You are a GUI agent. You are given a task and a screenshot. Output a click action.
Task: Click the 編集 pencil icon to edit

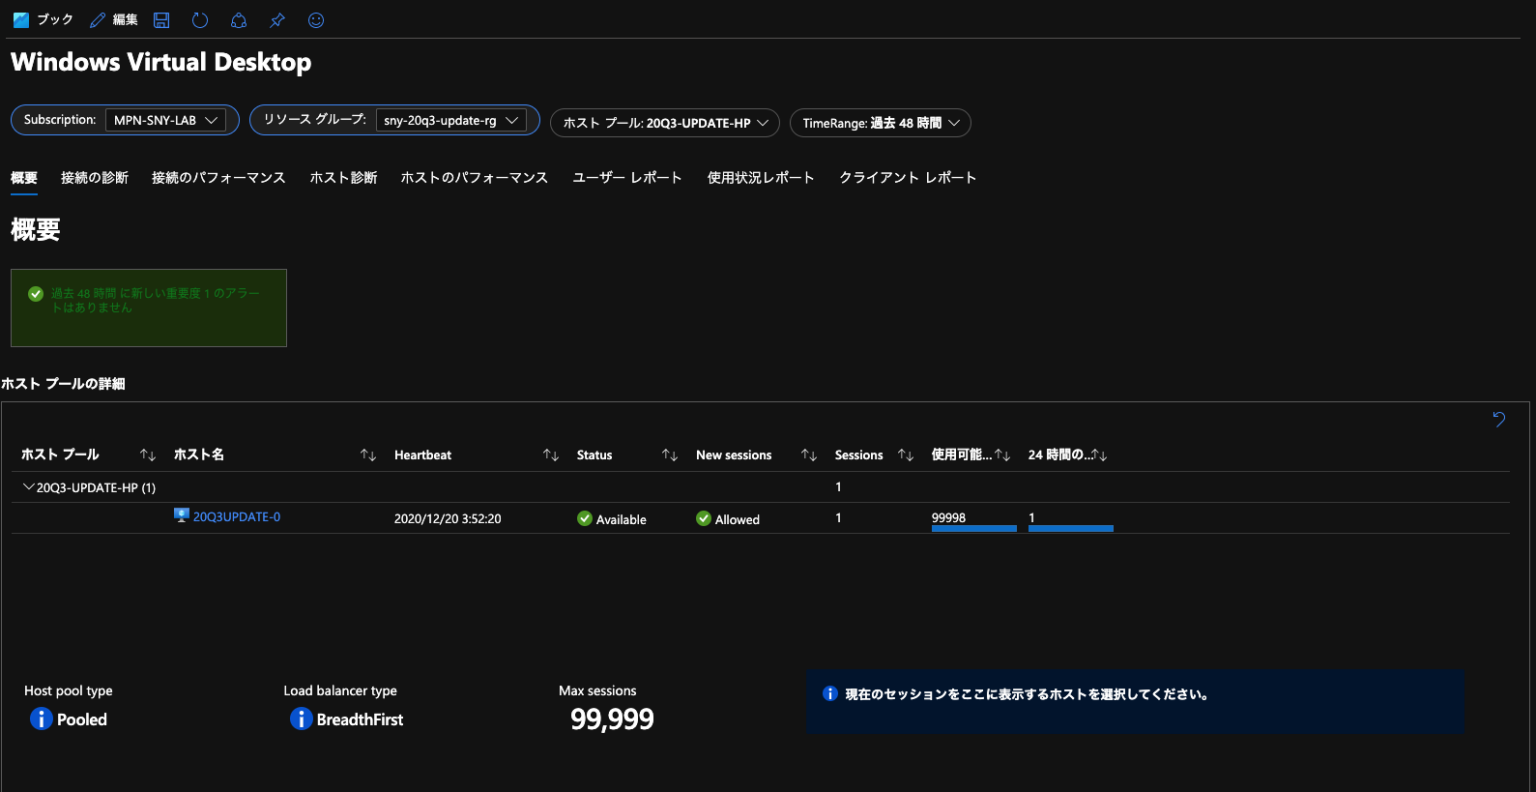(97, 20)
